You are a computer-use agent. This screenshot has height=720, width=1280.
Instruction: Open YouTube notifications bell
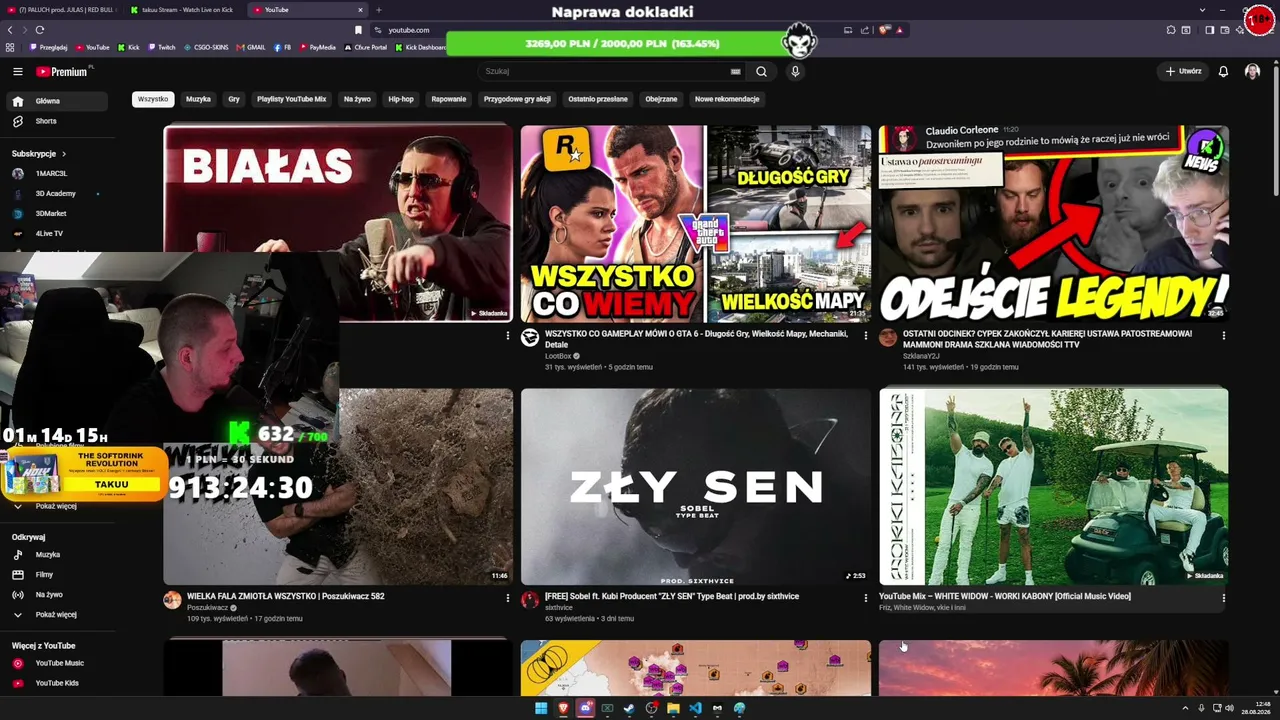pyautogui.click(x=1223, y=71)
